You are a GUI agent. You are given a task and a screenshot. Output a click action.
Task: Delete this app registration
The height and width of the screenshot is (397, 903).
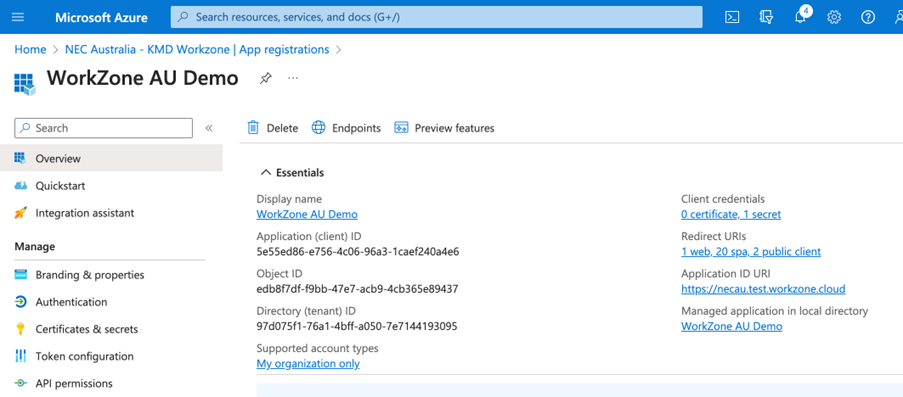(273, 128)
